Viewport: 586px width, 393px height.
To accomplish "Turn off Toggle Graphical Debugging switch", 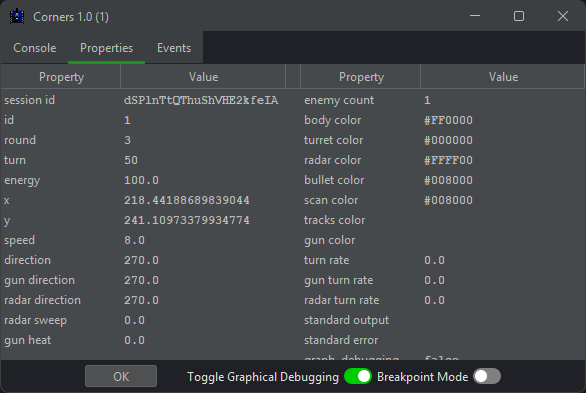I will point(358,376).
